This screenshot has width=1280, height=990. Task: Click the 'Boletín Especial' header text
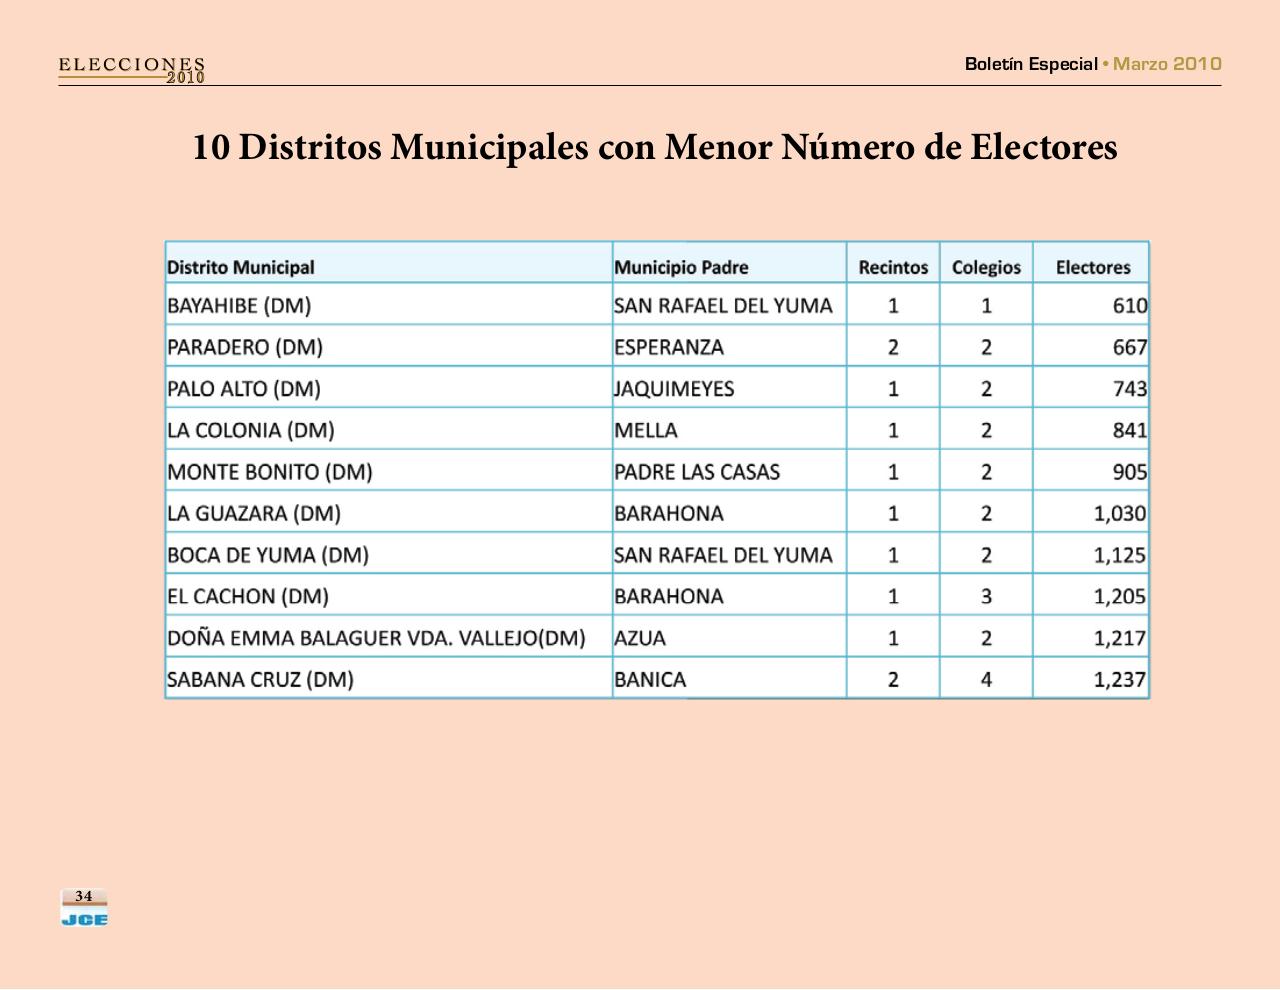click(x=1029, y=64)
